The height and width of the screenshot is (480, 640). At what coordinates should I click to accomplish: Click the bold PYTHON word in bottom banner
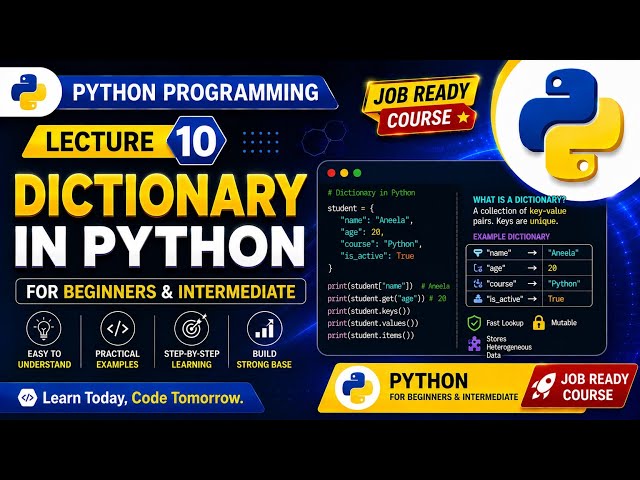click(x=429, y=380)
